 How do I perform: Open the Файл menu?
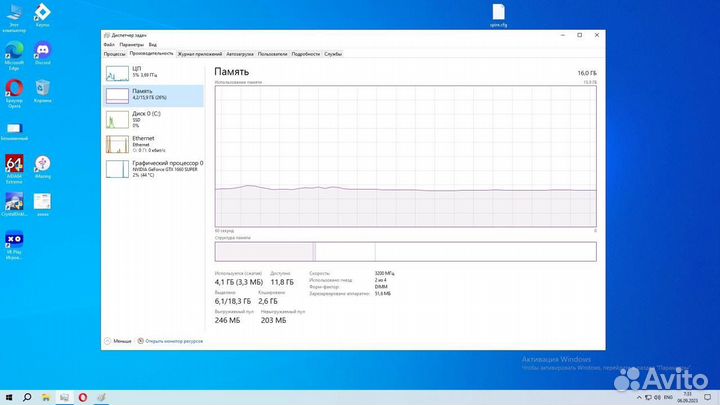pos(109,44)
